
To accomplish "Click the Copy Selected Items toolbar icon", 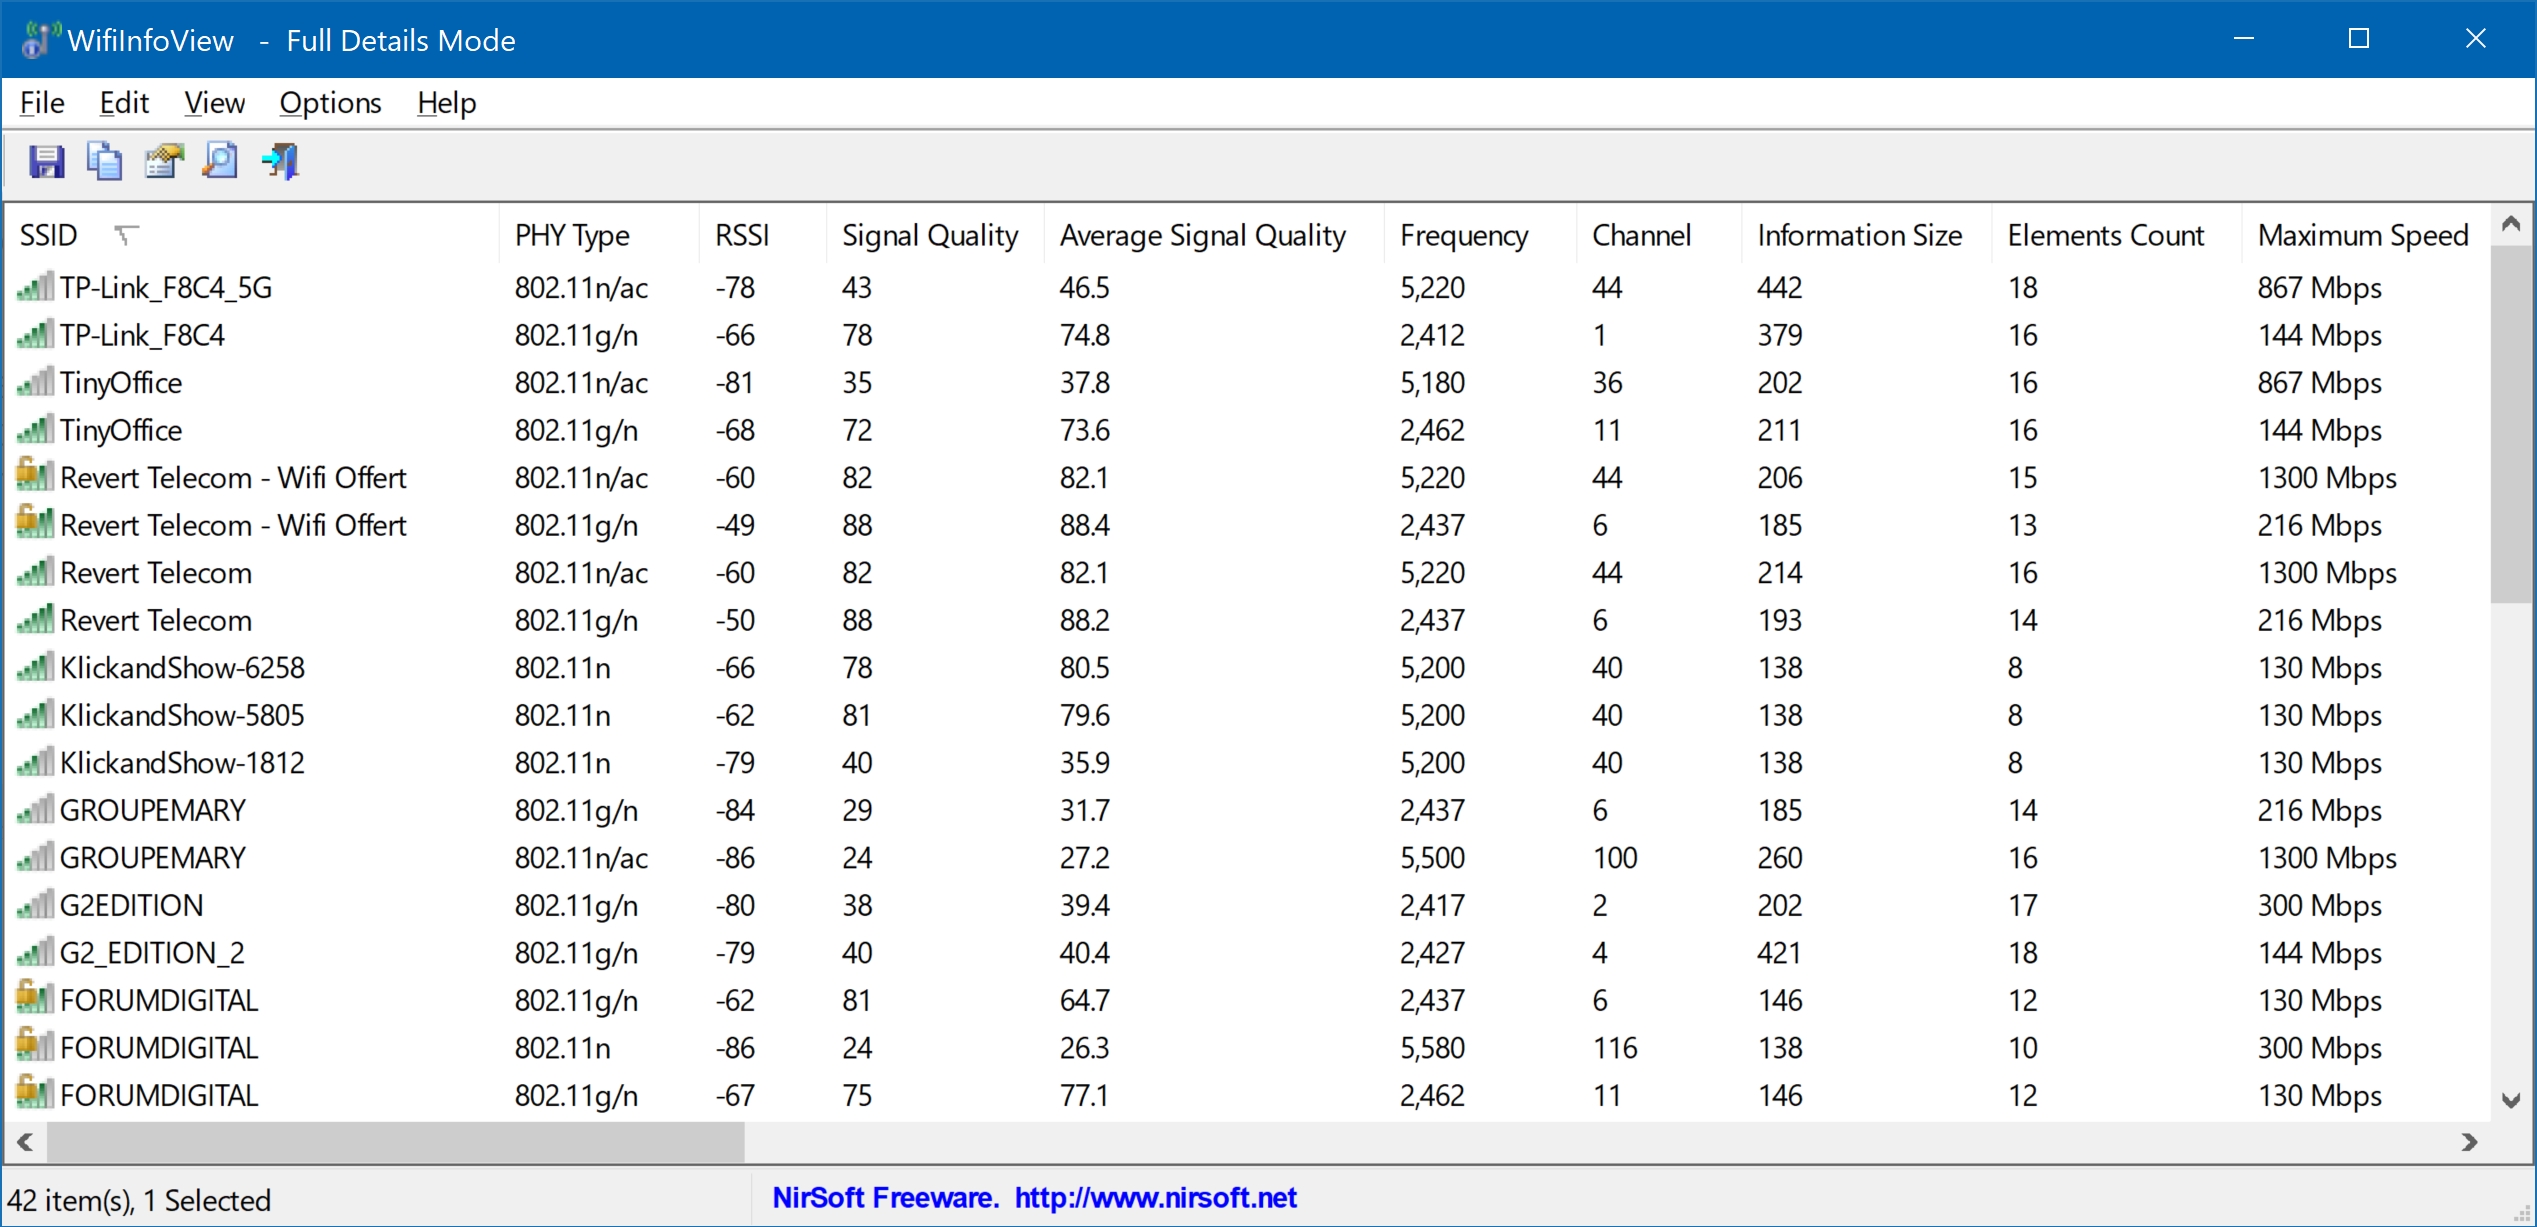I will (104, 161).
